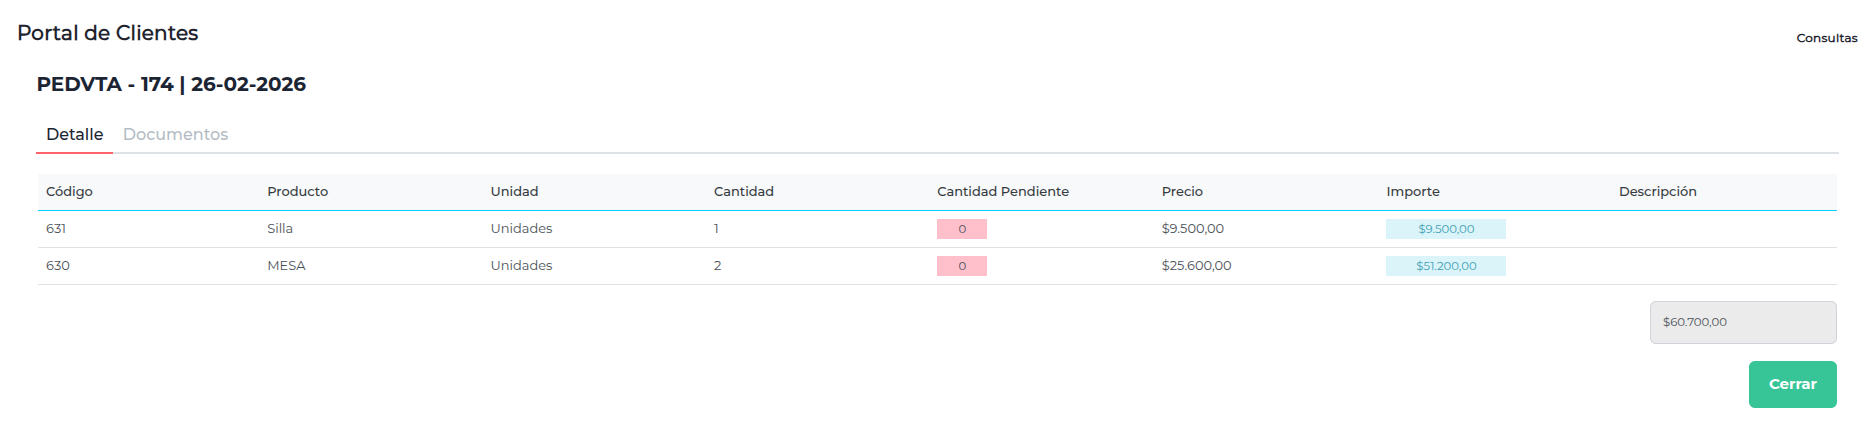Click the Código column header
This screenshot has height=422, width=1868.
(x=69, y=191)
